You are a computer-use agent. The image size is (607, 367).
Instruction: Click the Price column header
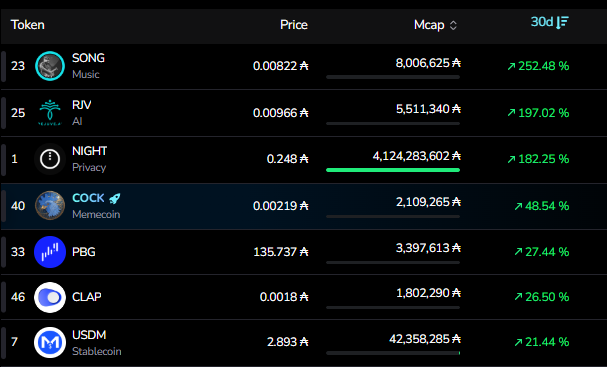click(x=294, y=25)
